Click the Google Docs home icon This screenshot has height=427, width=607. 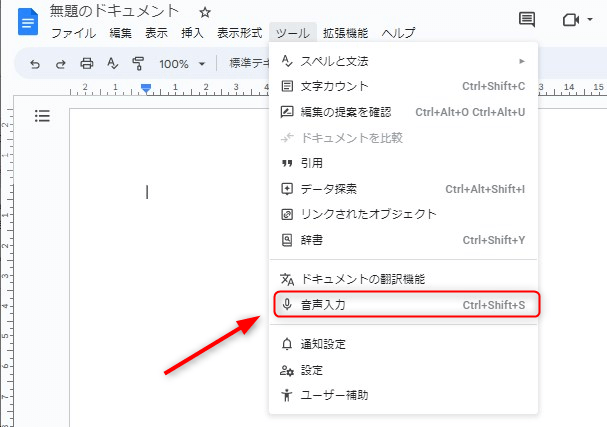click(x=28, y=22)
